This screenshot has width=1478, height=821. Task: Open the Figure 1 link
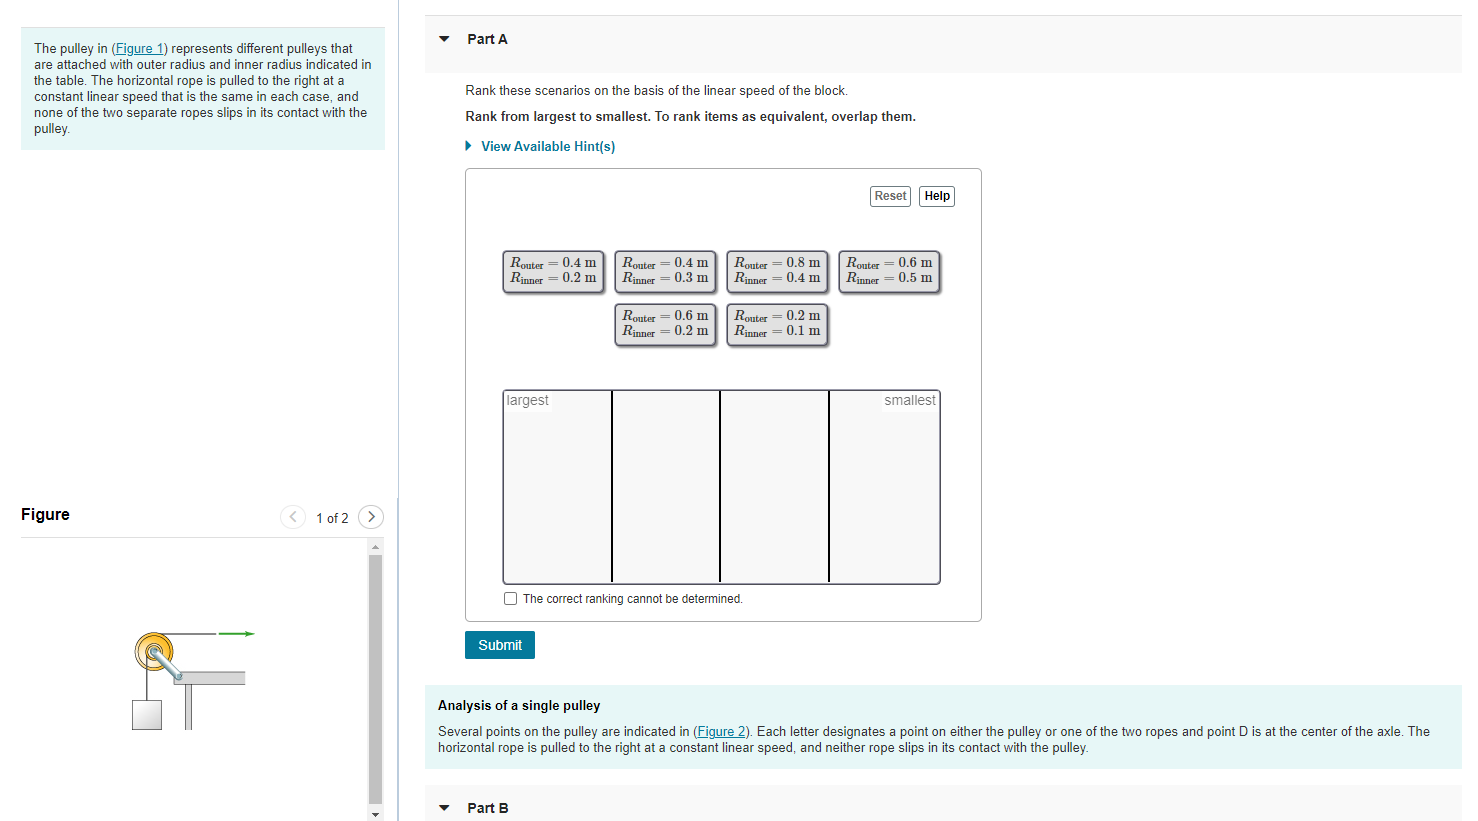tap(139, 48)
